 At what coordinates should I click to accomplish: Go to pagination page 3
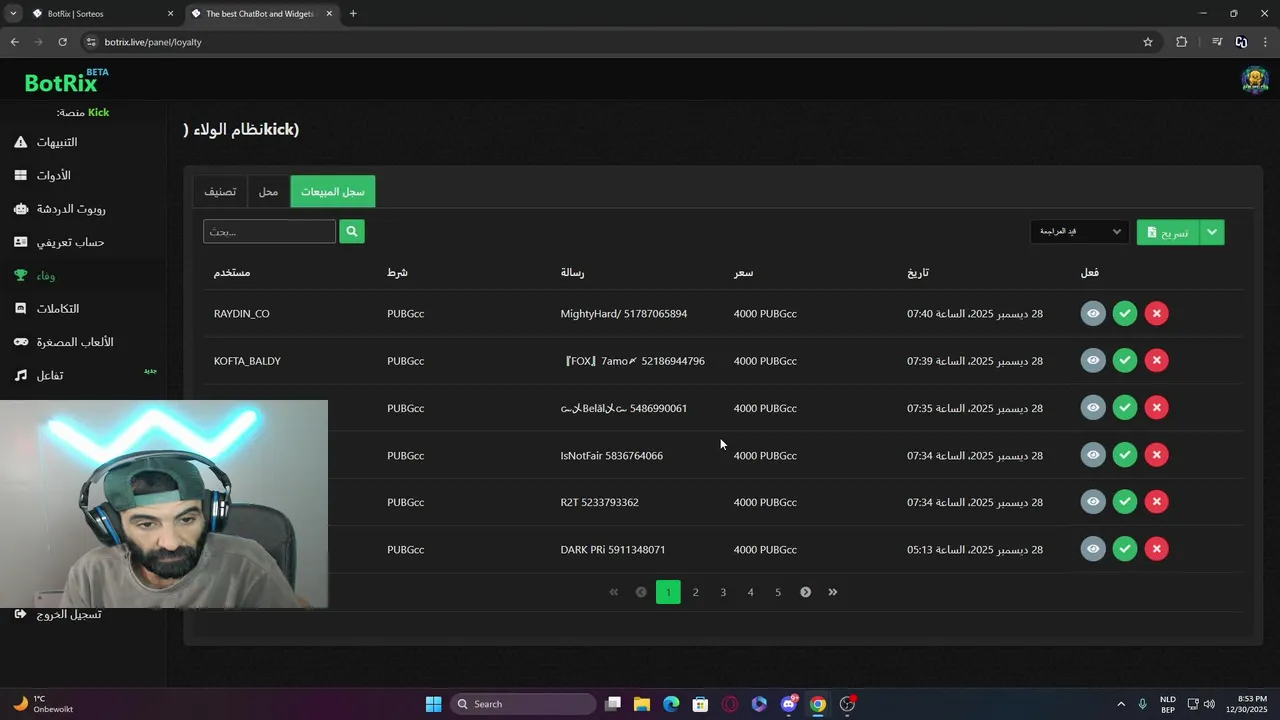(x=723, y=592)
